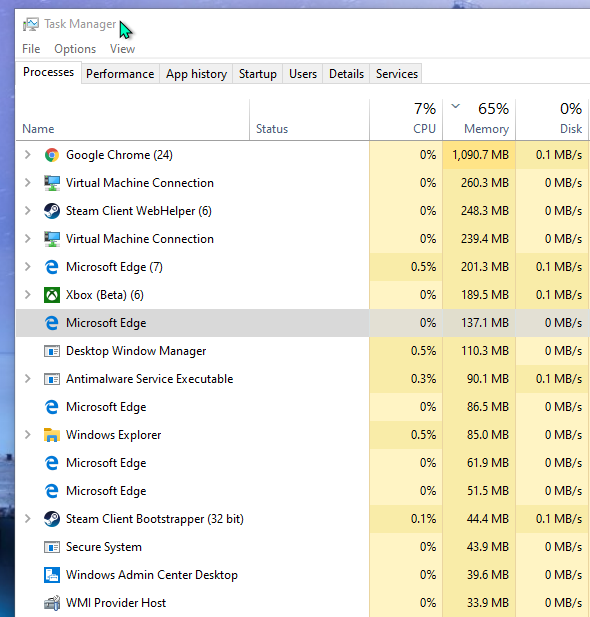Select the Processes tab

pyautogui.click(x=48, y=72)
